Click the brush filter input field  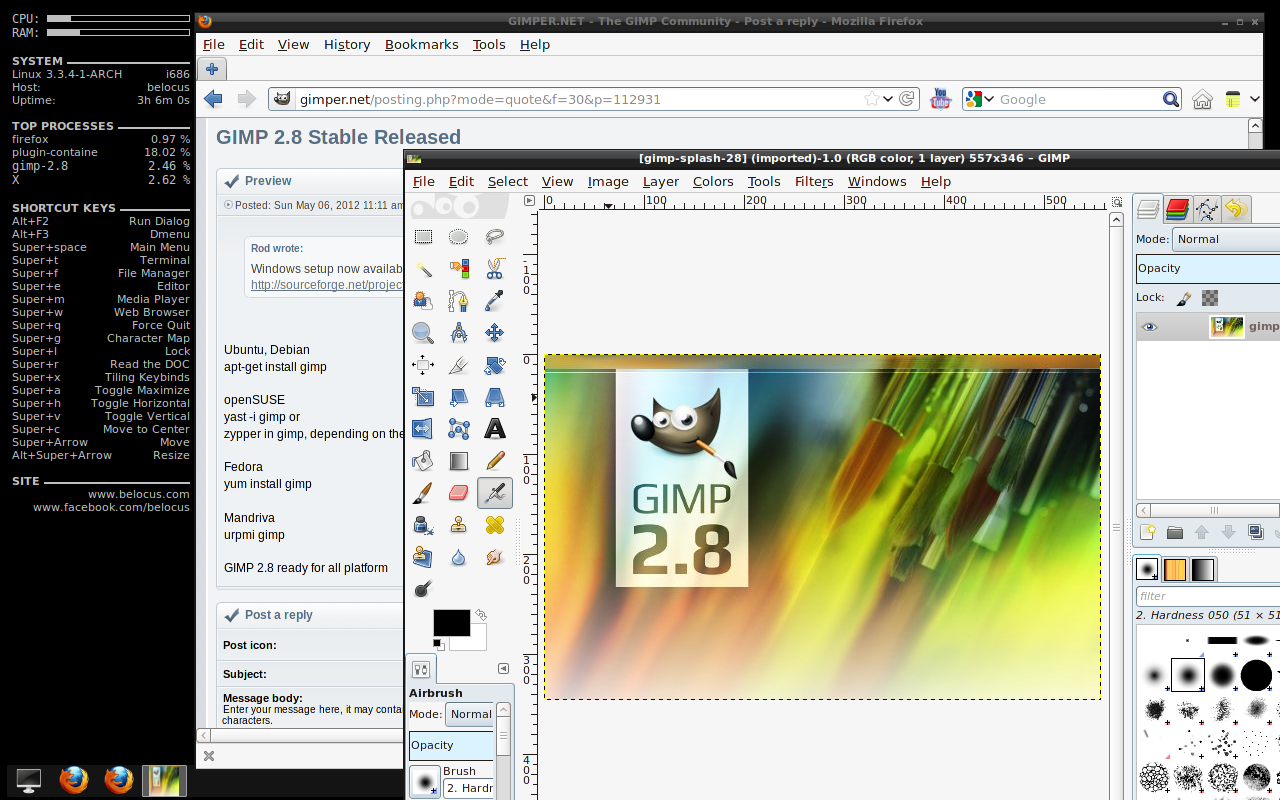click(x=1208, y=596)
